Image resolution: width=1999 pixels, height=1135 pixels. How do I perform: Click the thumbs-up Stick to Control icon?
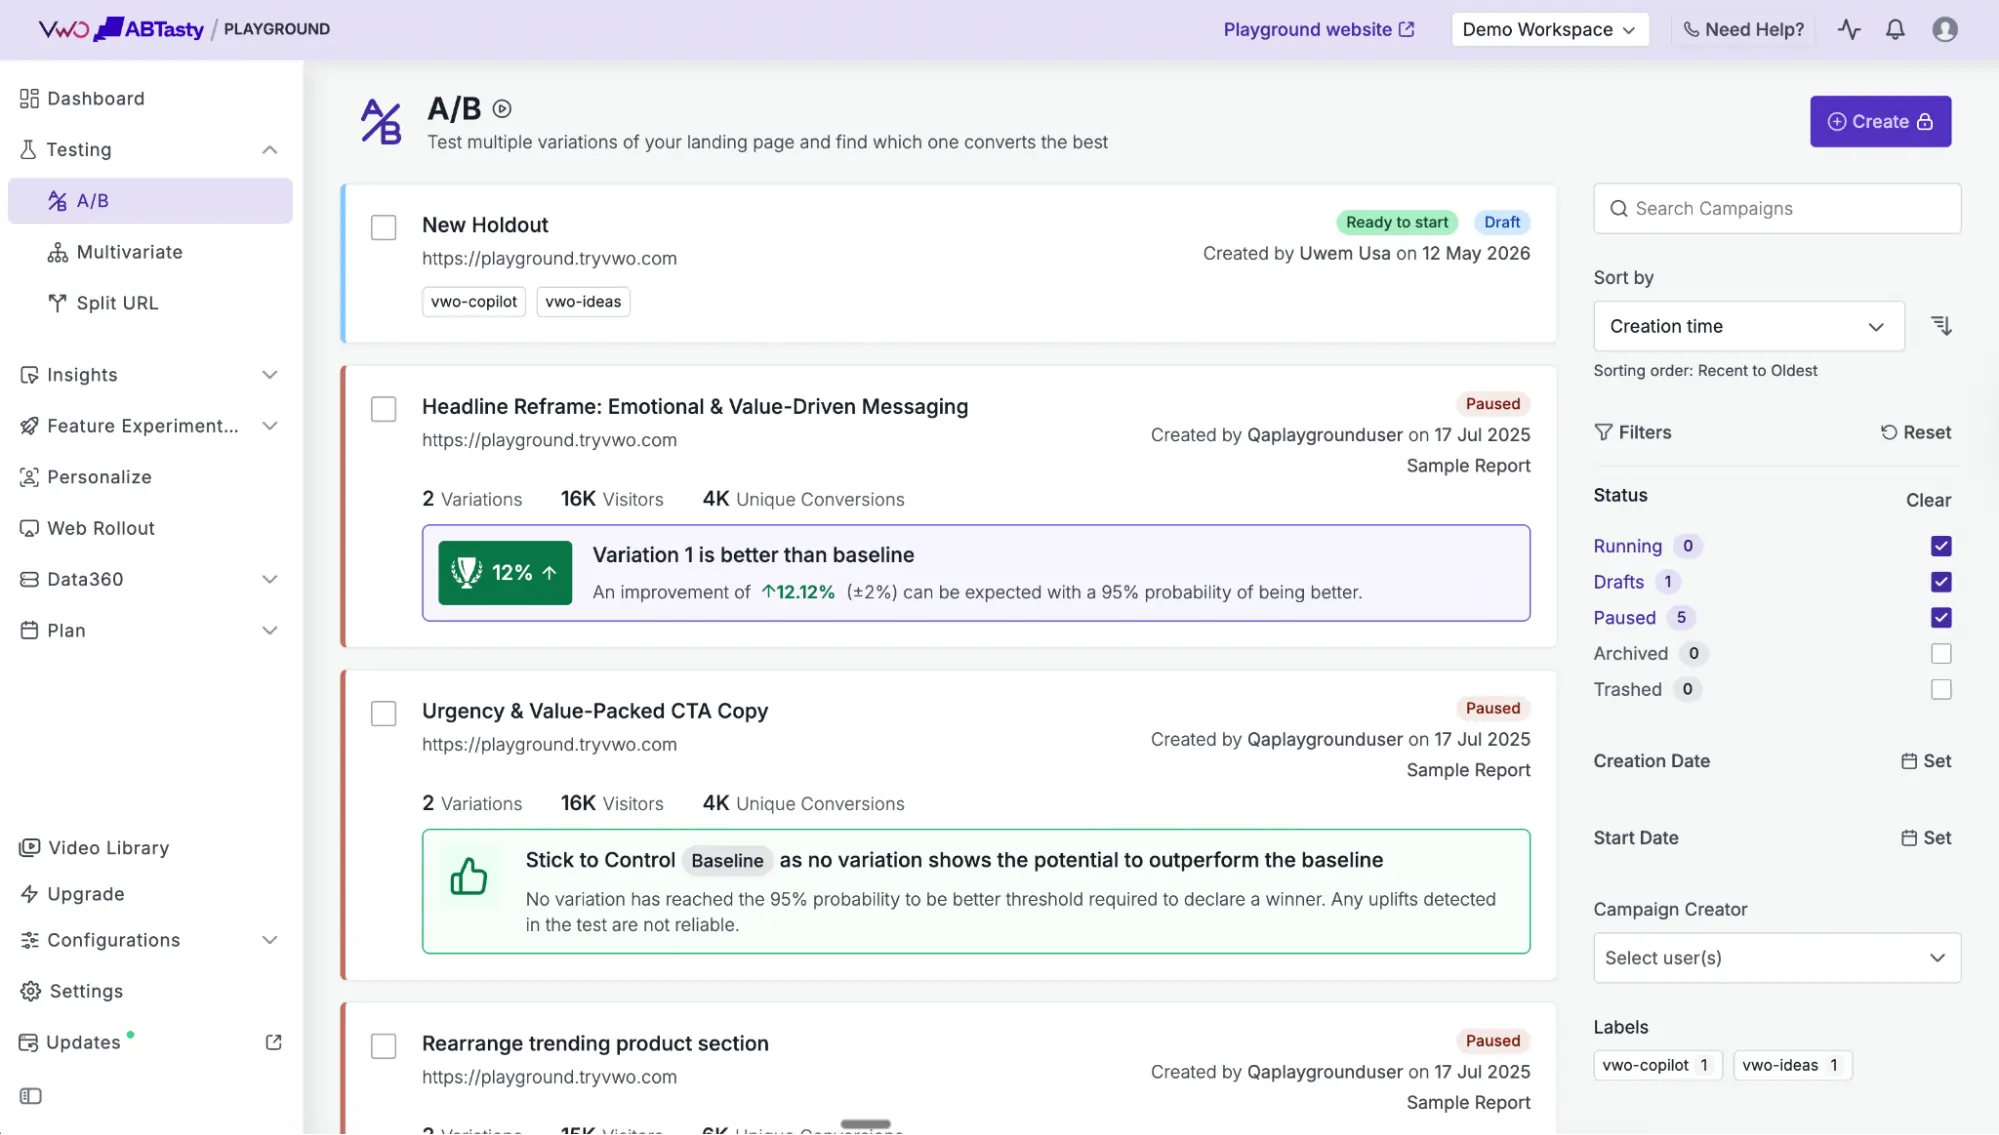click(x=468, y=877)
